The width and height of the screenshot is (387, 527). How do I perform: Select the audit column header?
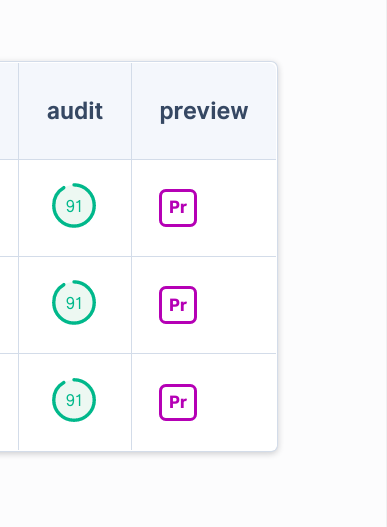pyautogui.click(x=75, y=111)
